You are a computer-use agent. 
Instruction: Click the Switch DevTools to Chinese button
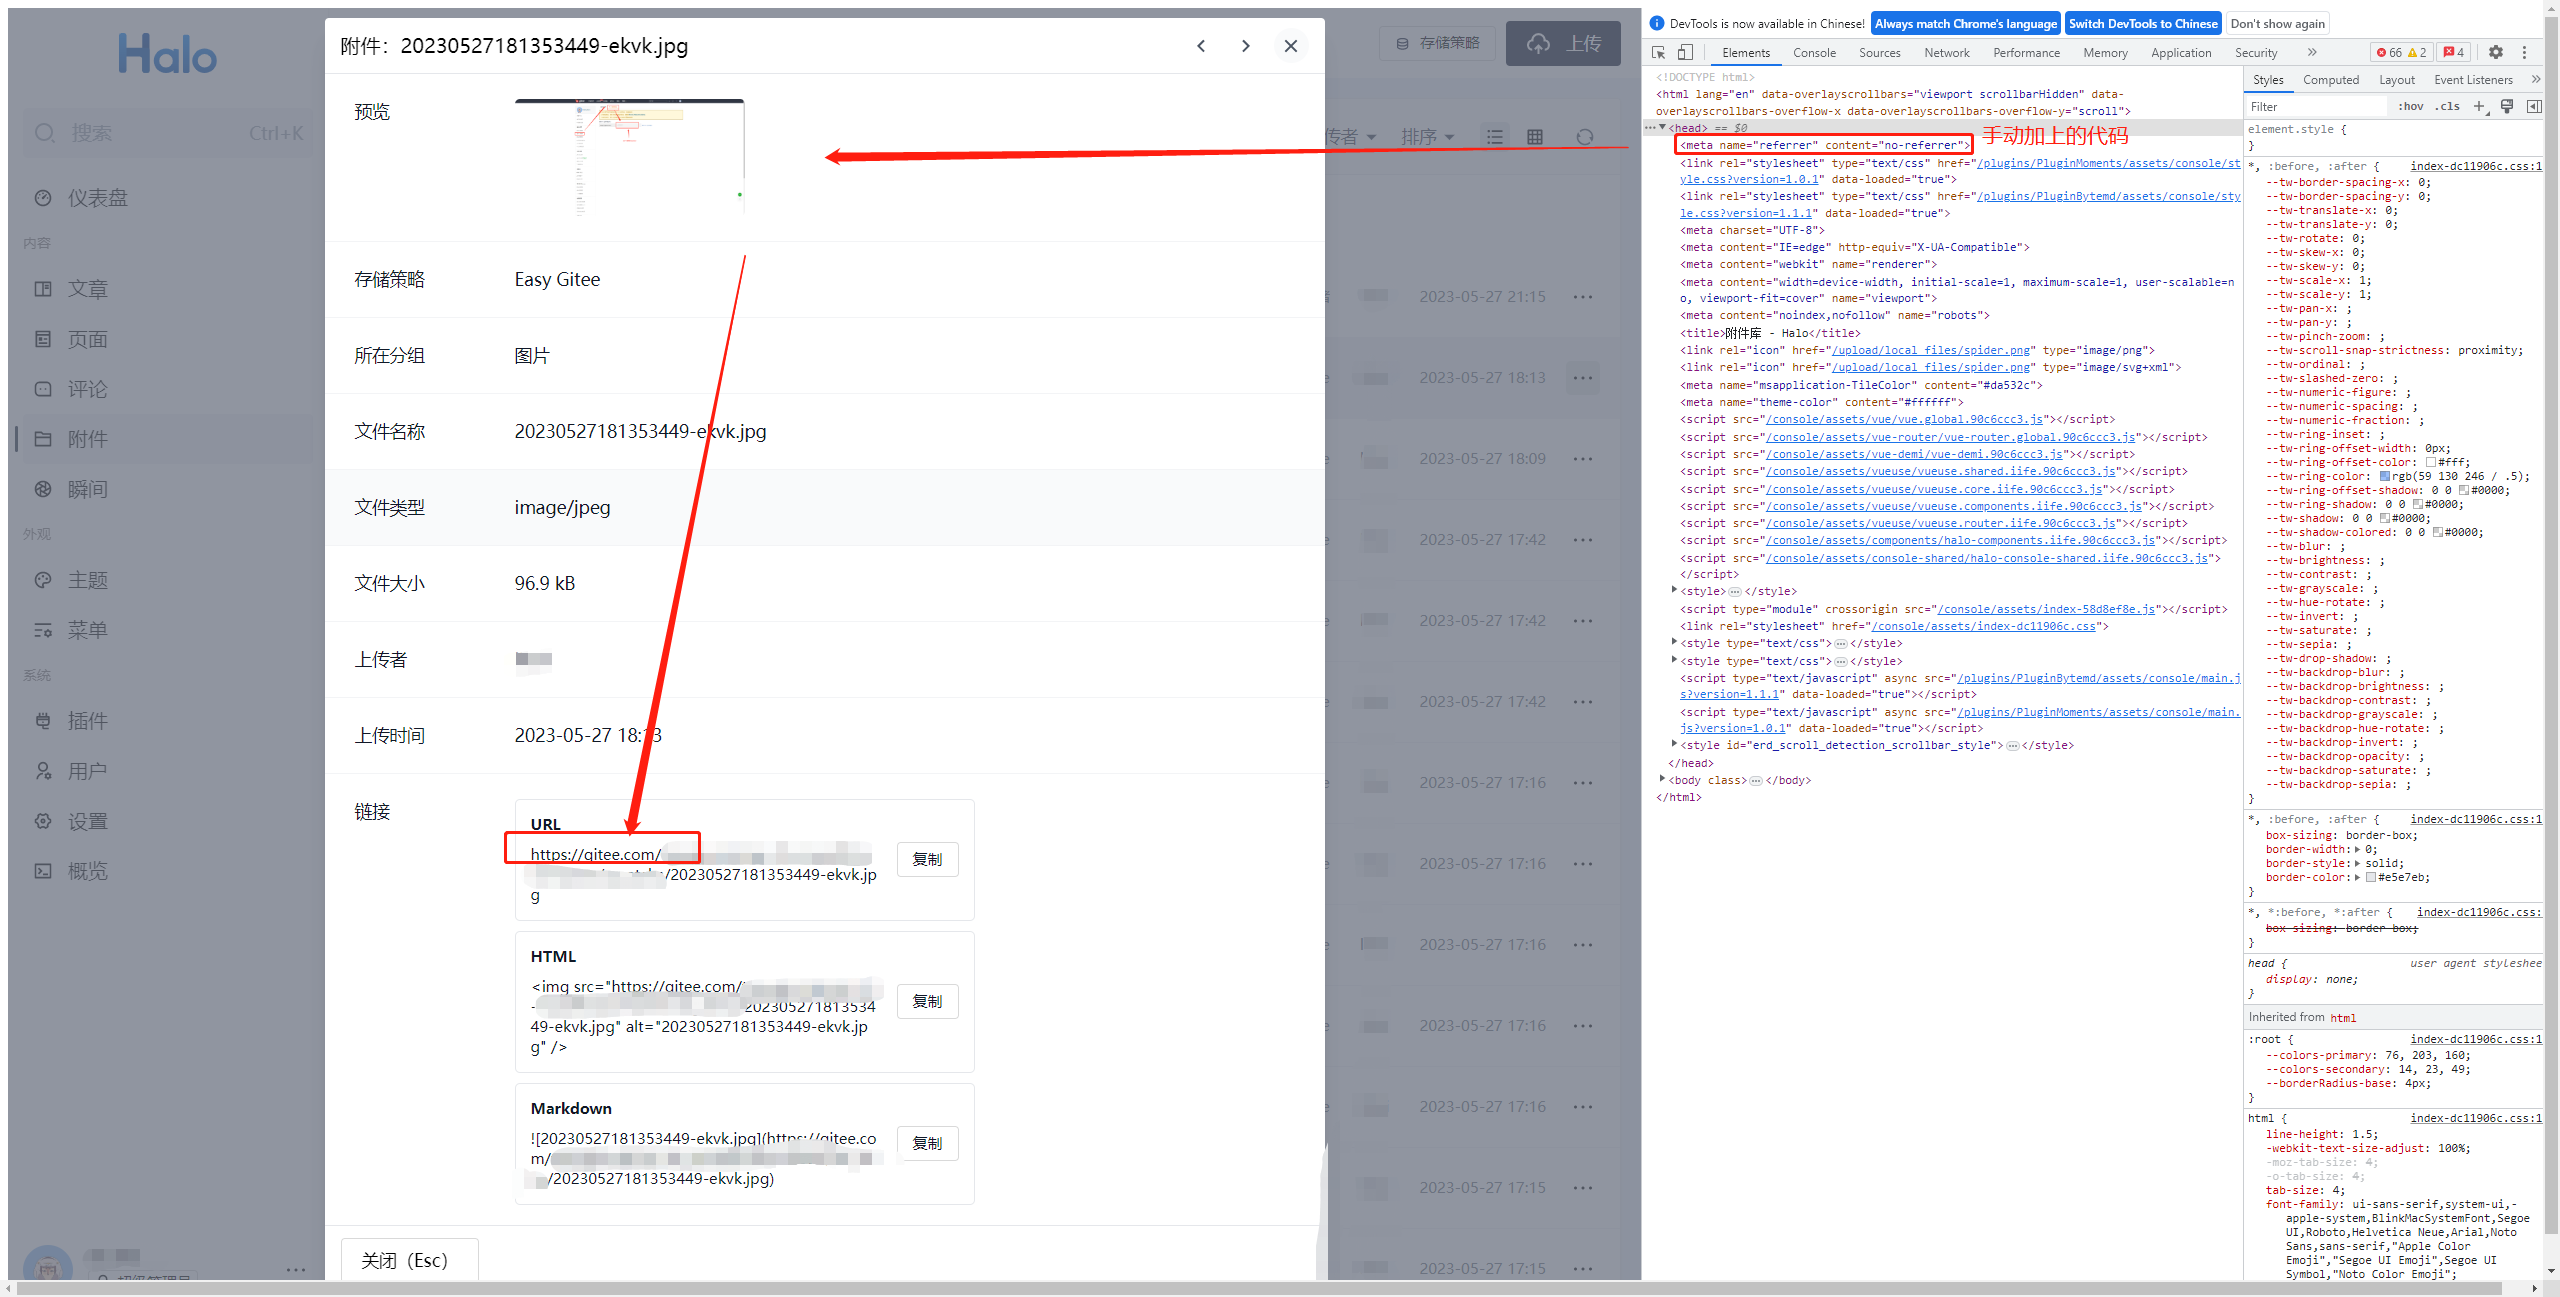pos(2143,23)
